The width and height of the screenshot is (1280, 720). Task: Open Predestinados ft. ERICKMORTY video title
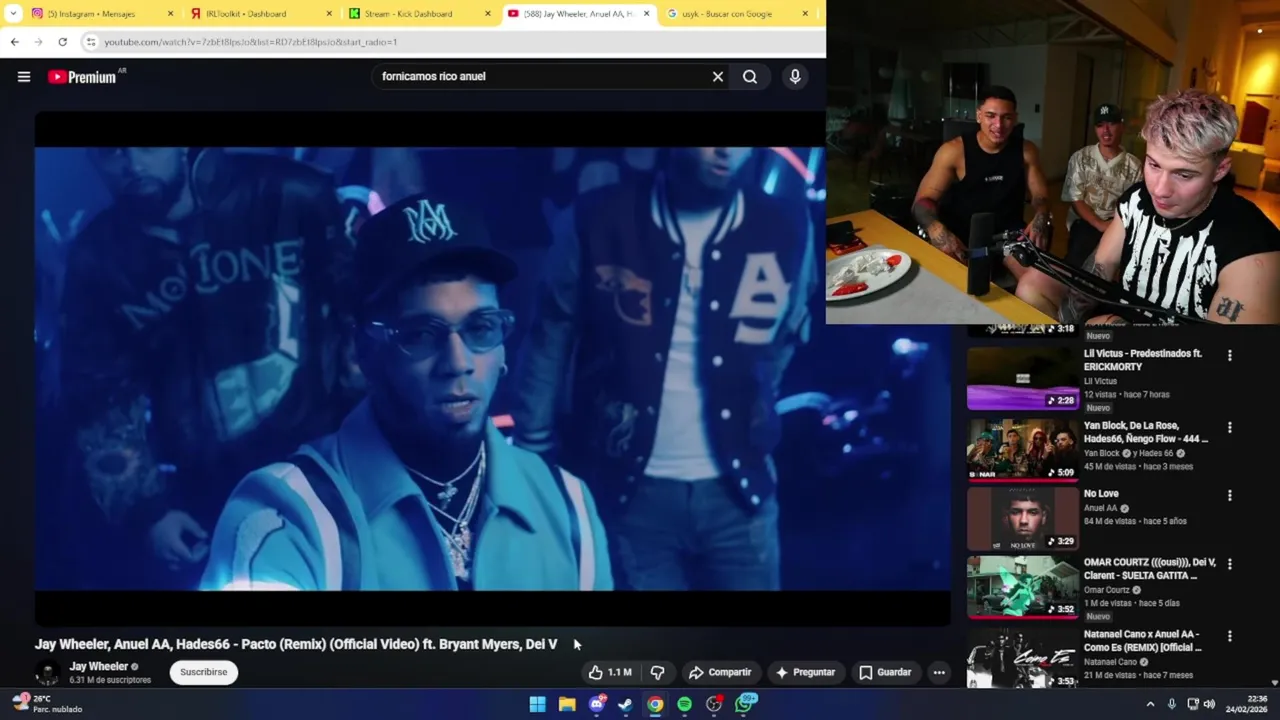click(x=1143, y=360)
